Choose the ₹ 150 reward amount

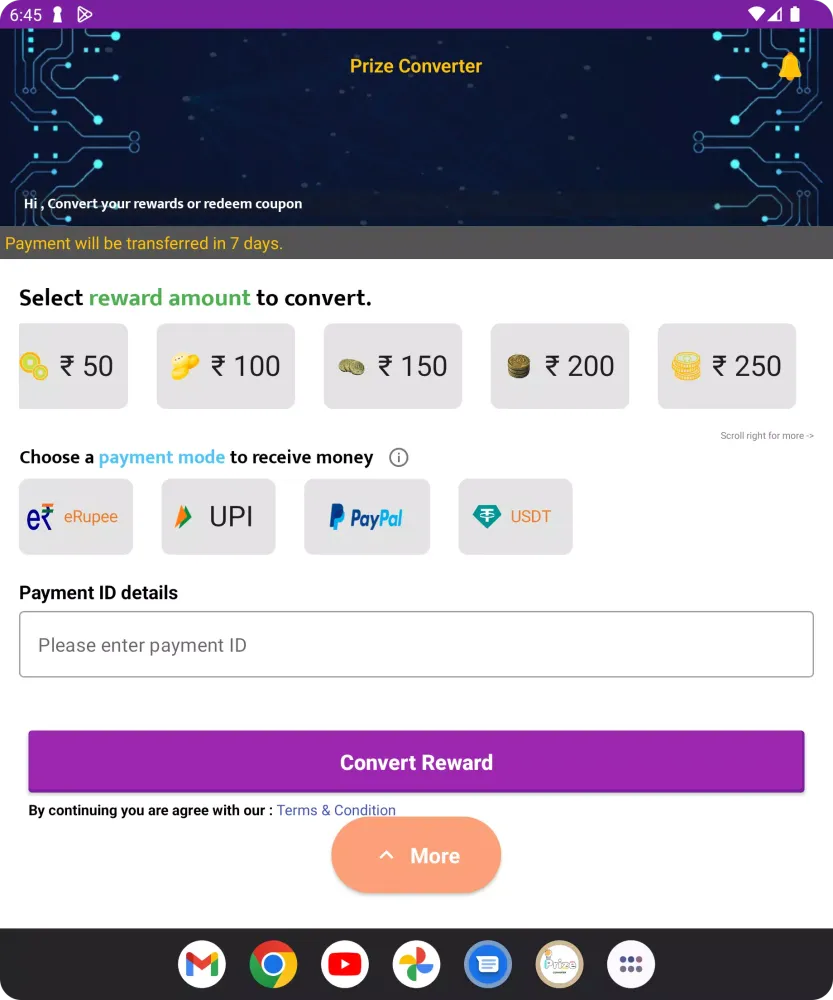[393, 366]
